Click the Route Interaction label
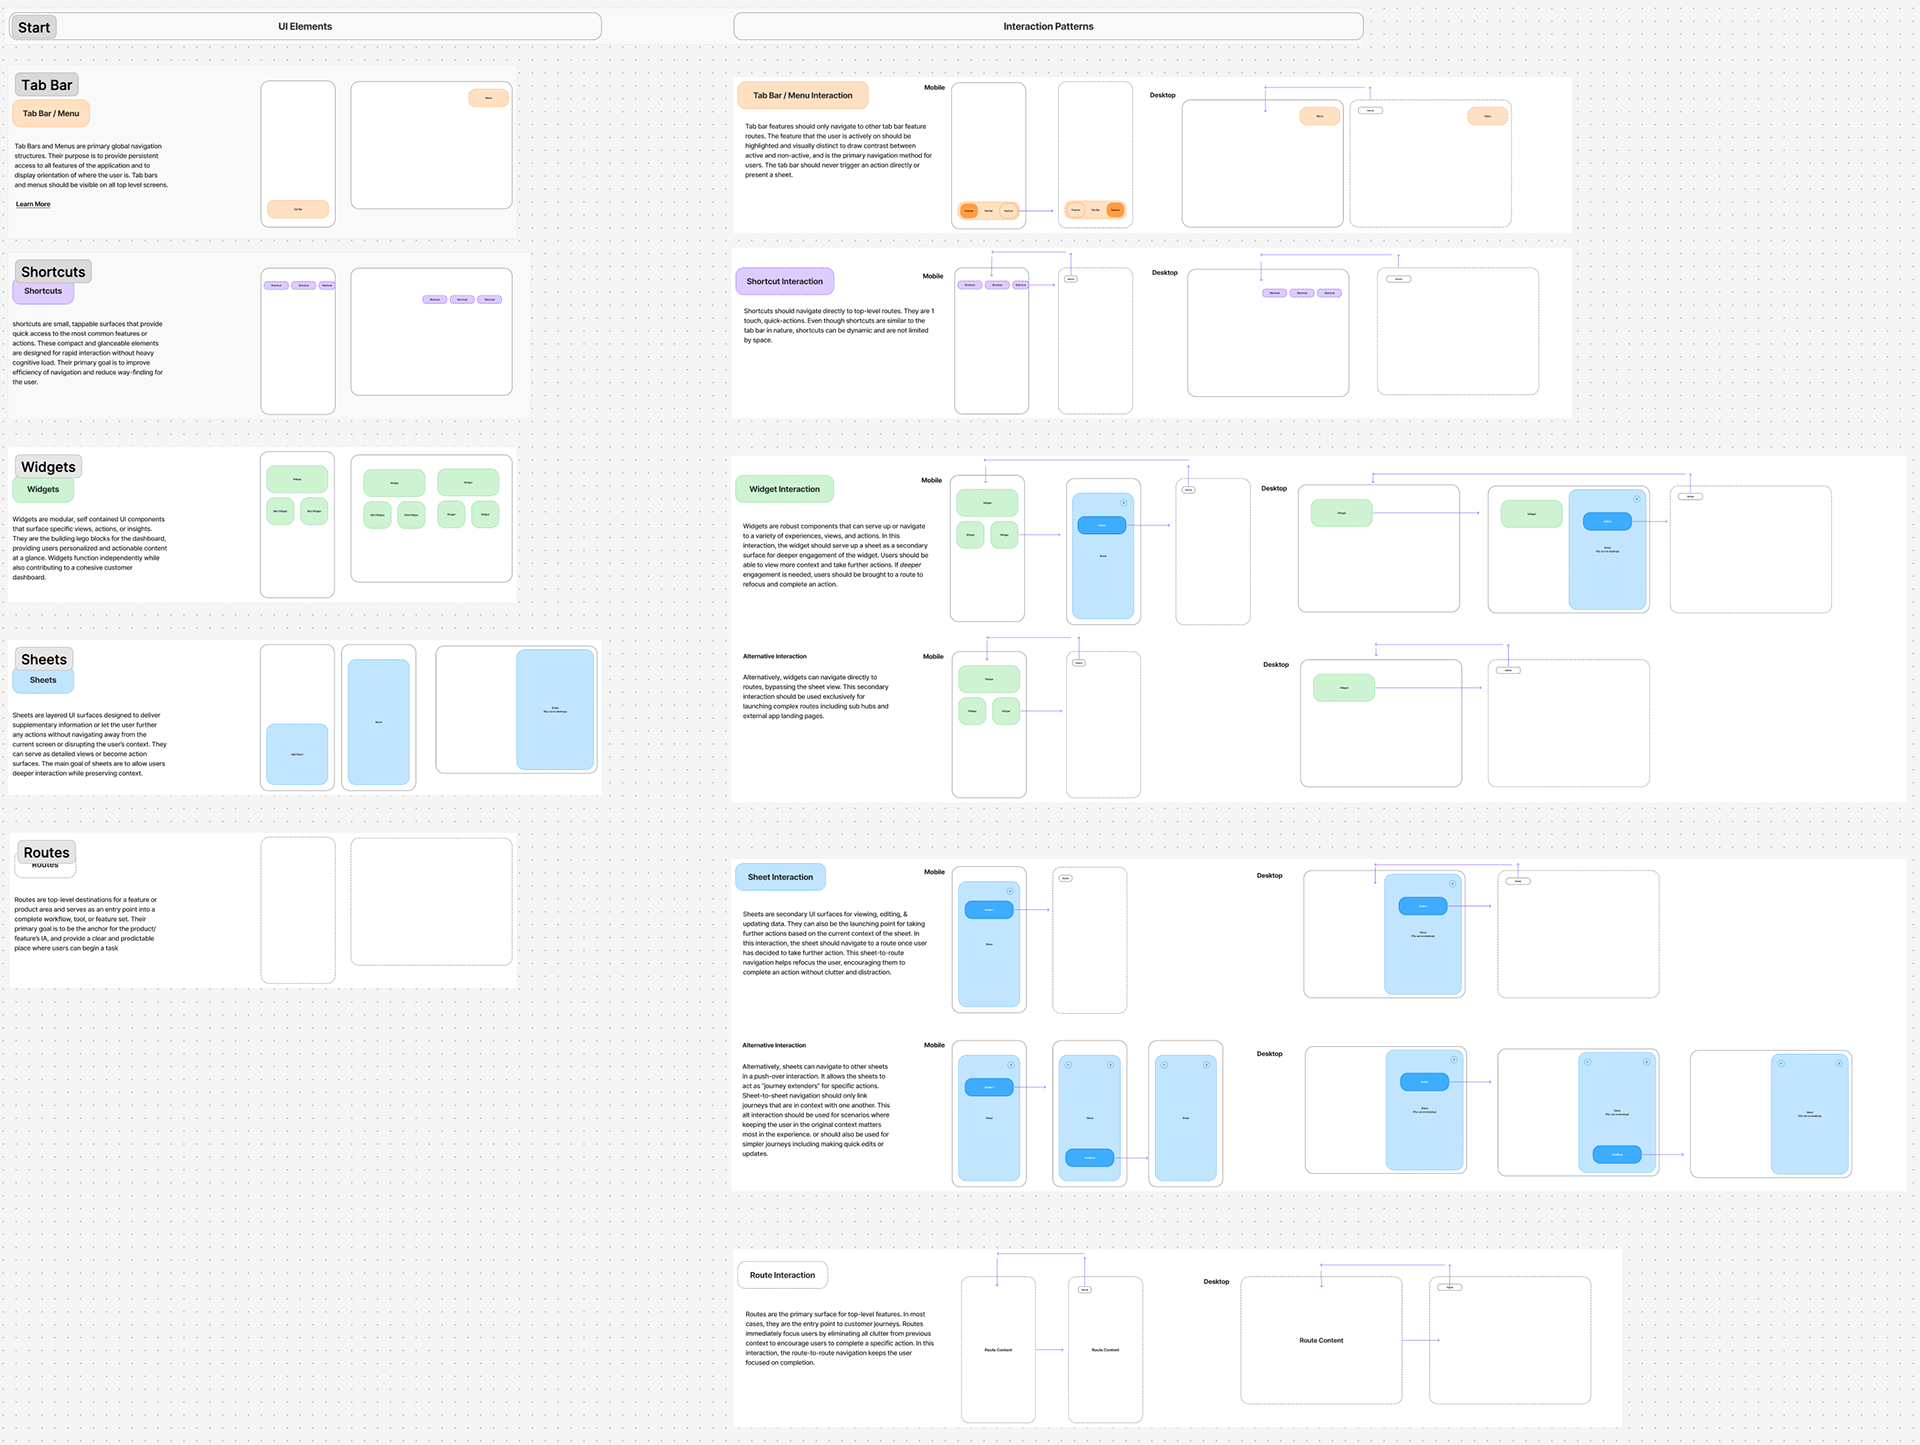Image resolution: width=1920 pixels, height=1445 pixels. 782,1275
